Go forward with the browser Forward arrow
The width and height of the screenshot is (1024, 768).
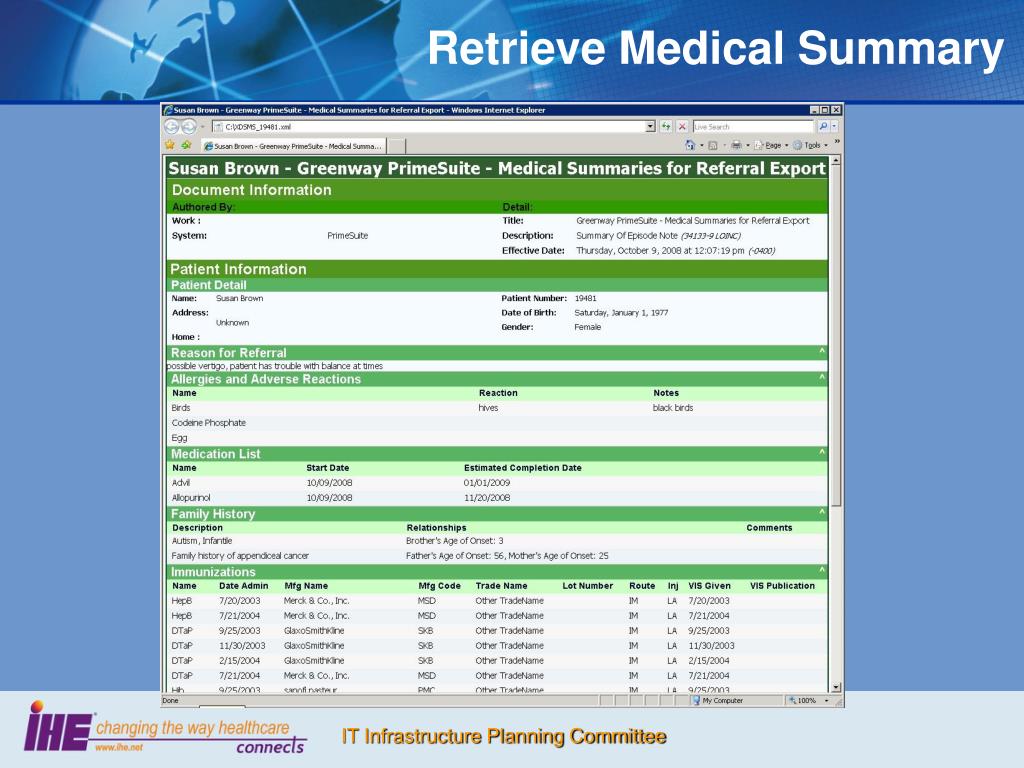(x=188, y=127)
